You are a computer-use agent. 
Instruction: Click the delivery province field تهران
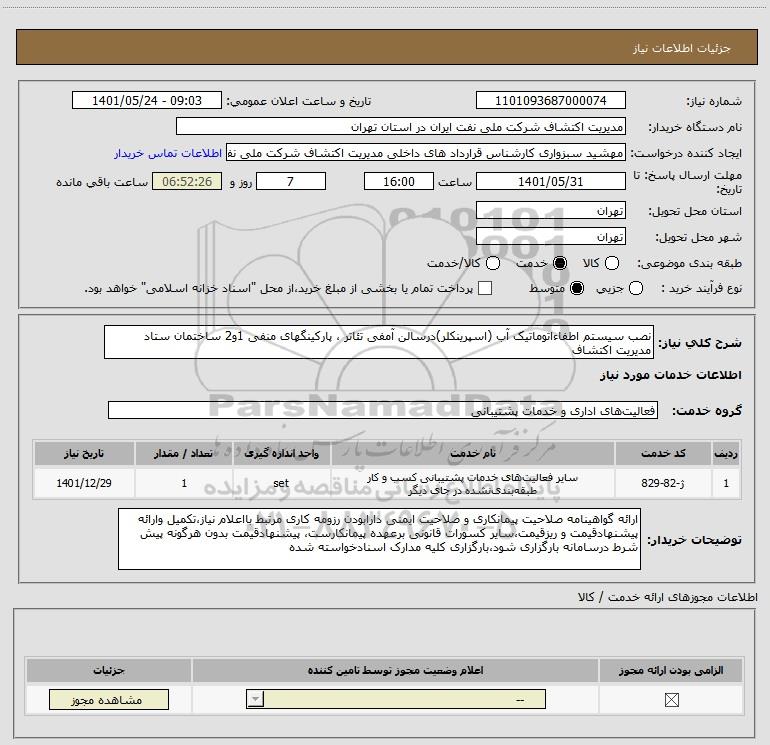point(550,211)
